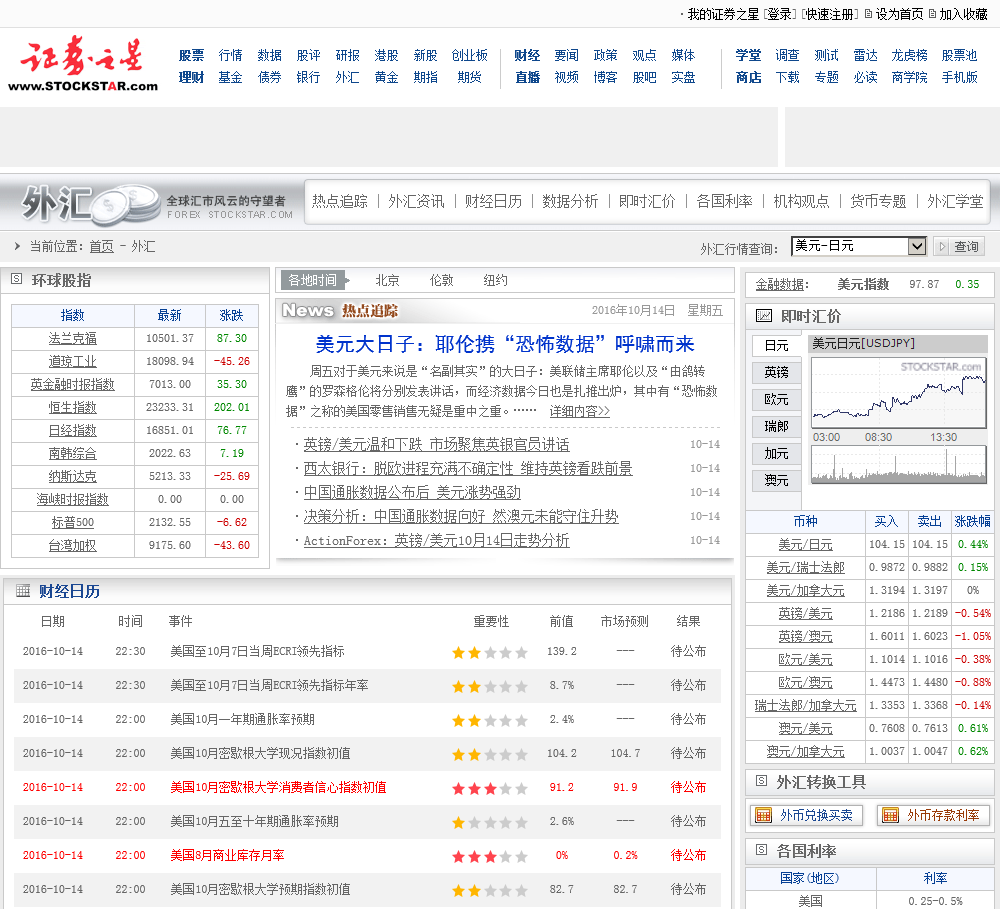1000x909 pixels.
Task: Select 伦敦 in the local time tabs
Action: [x=441, y=280]
